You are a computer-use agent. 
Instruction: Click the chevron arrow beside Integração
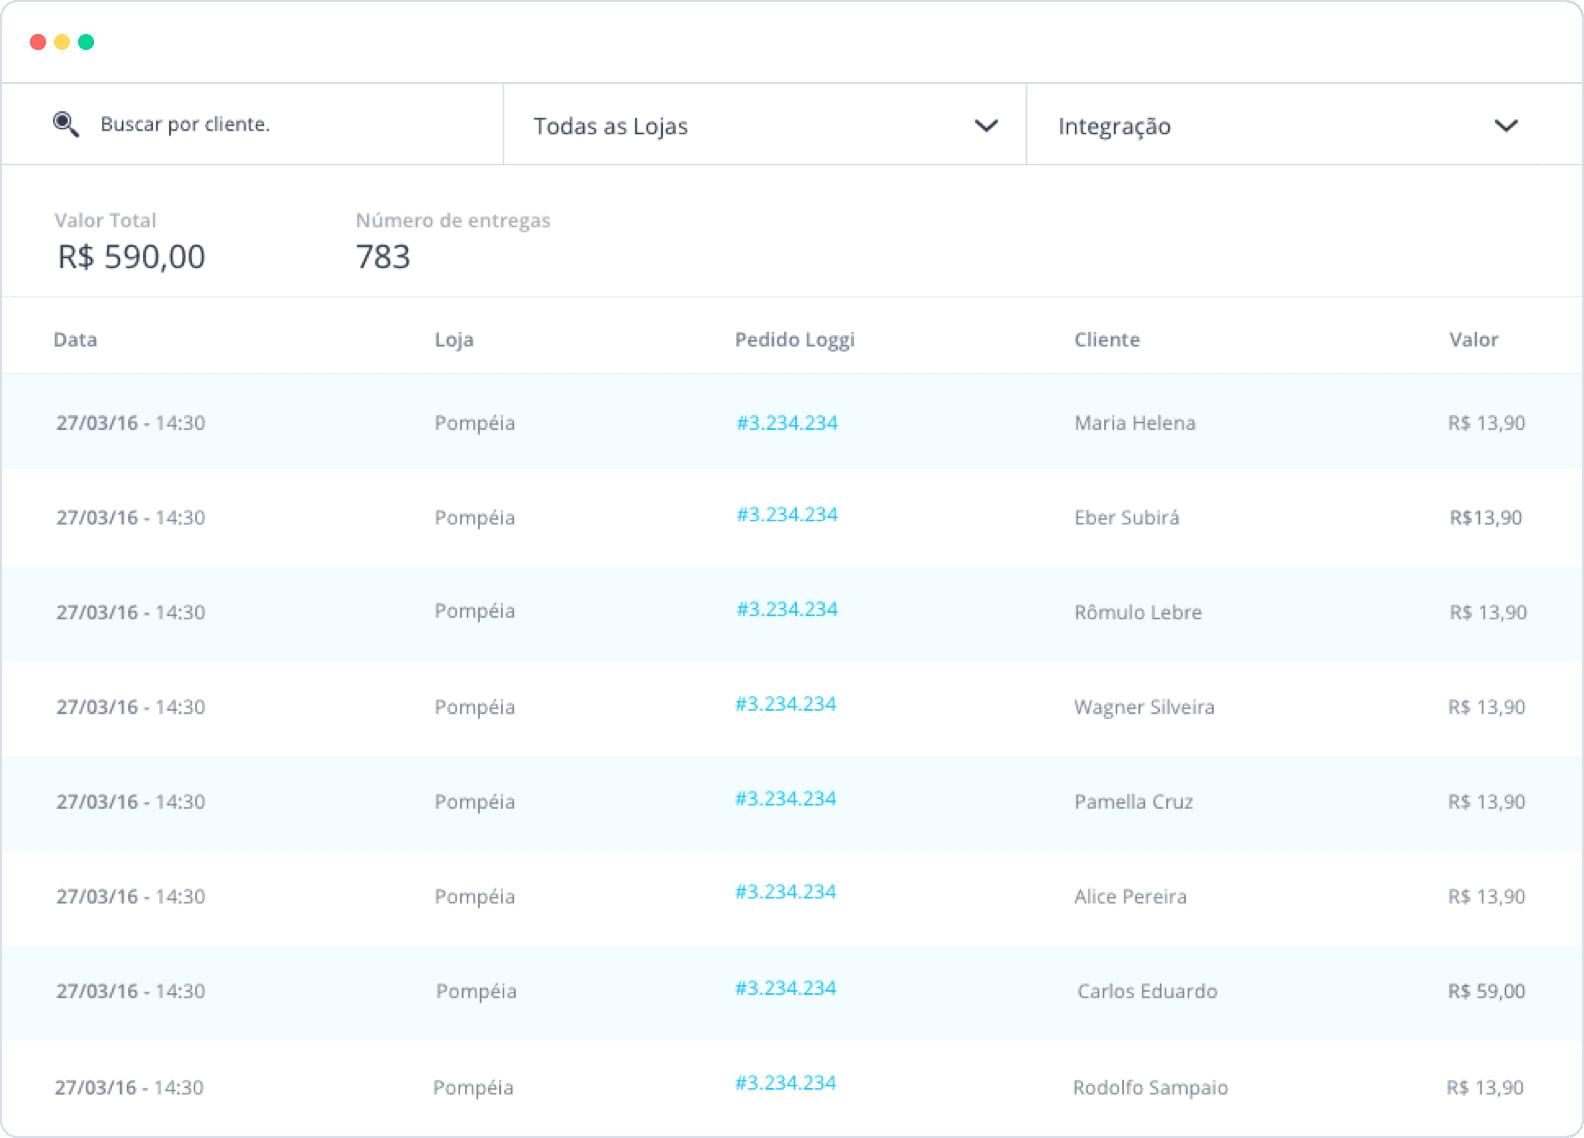[x=1506, y=126]
